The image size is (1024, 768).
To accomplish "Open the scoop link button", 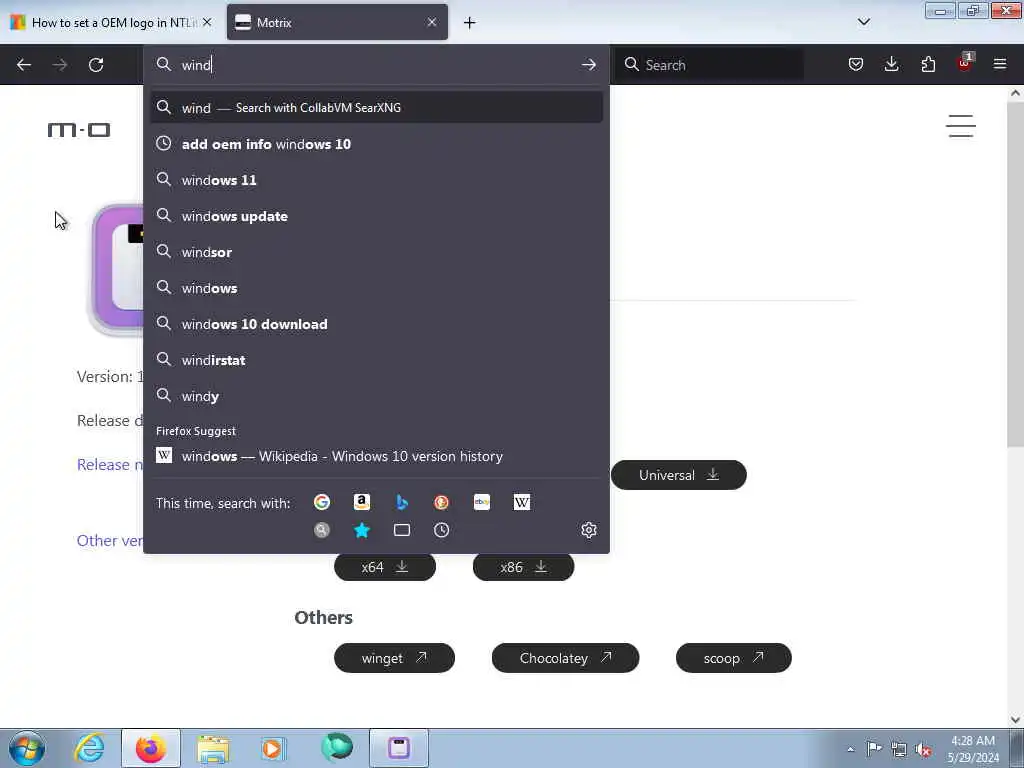I will (733, 658).
